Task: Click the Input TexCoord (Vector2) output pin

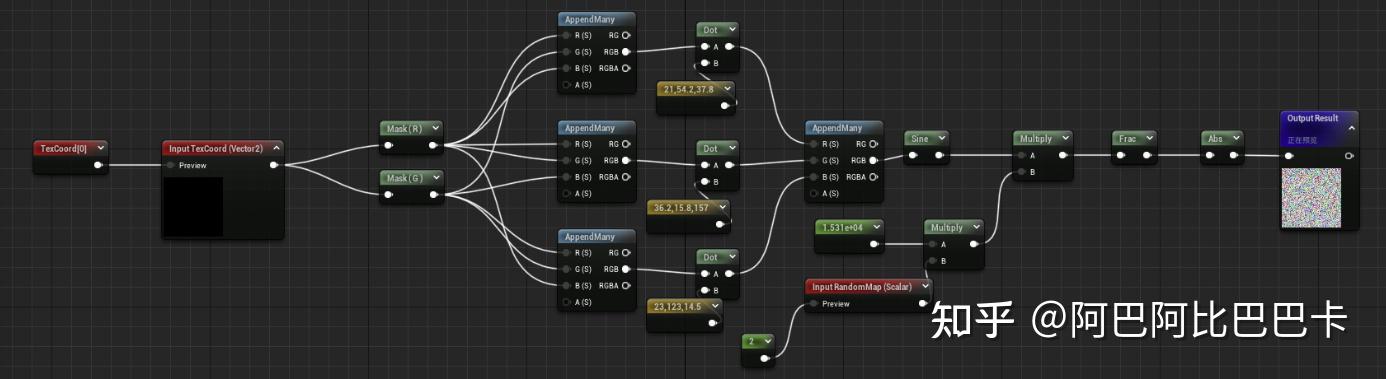Action: [x=274, y=165]
